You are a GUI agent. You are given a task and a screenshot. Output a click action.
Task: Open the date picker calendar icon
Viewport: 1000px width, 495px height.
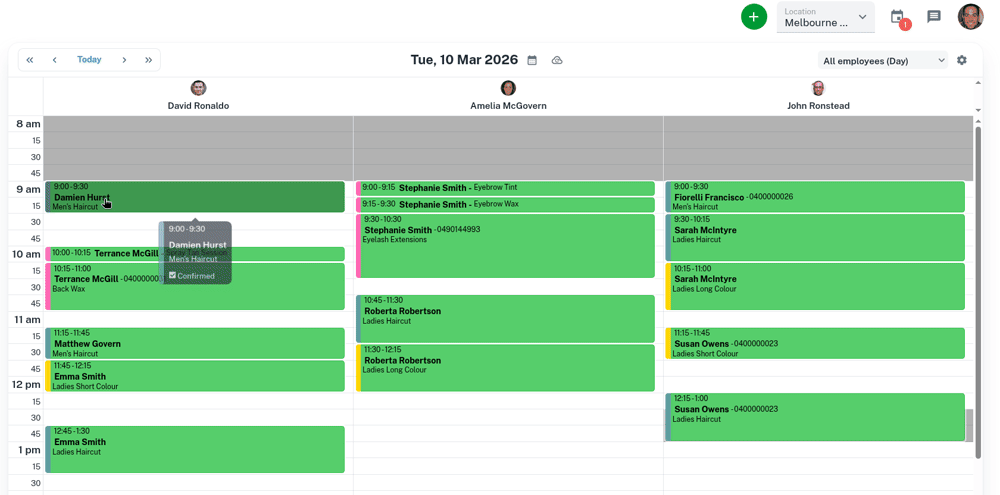[x=532, y=61]
